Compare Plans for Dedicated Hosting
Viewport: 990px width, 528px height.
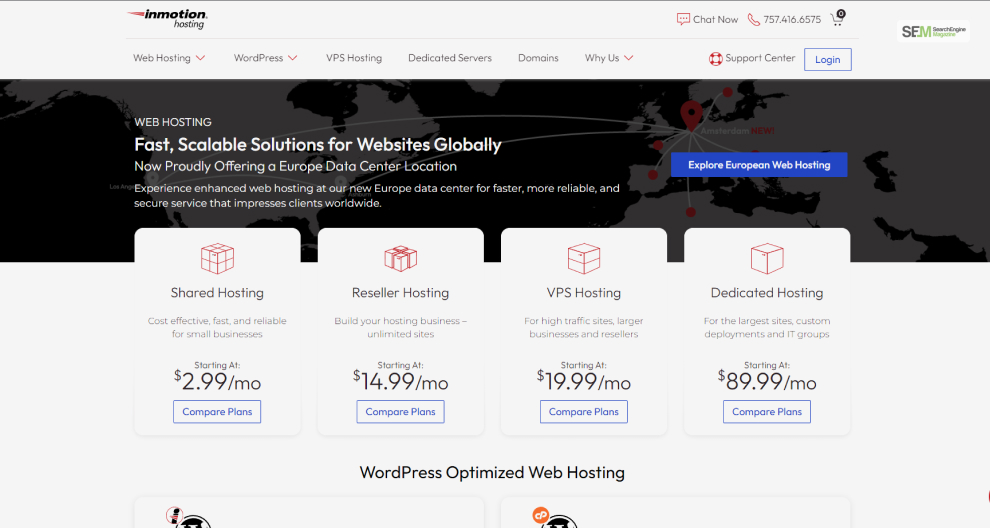(766, 412)
